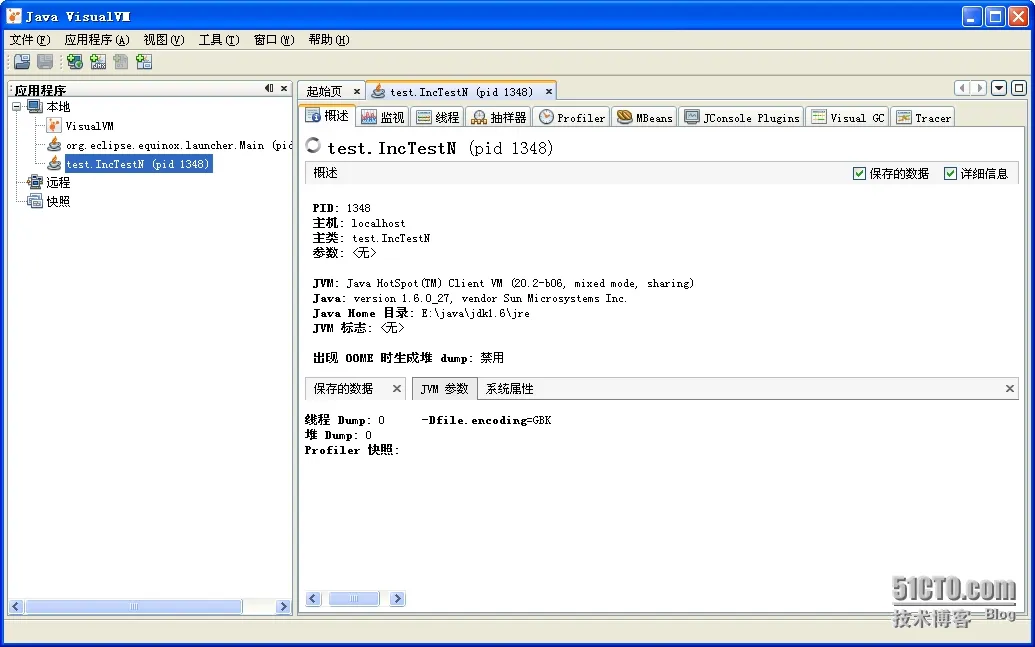Click the applications panel horizontal scrollbar thumb

(133, 606)
